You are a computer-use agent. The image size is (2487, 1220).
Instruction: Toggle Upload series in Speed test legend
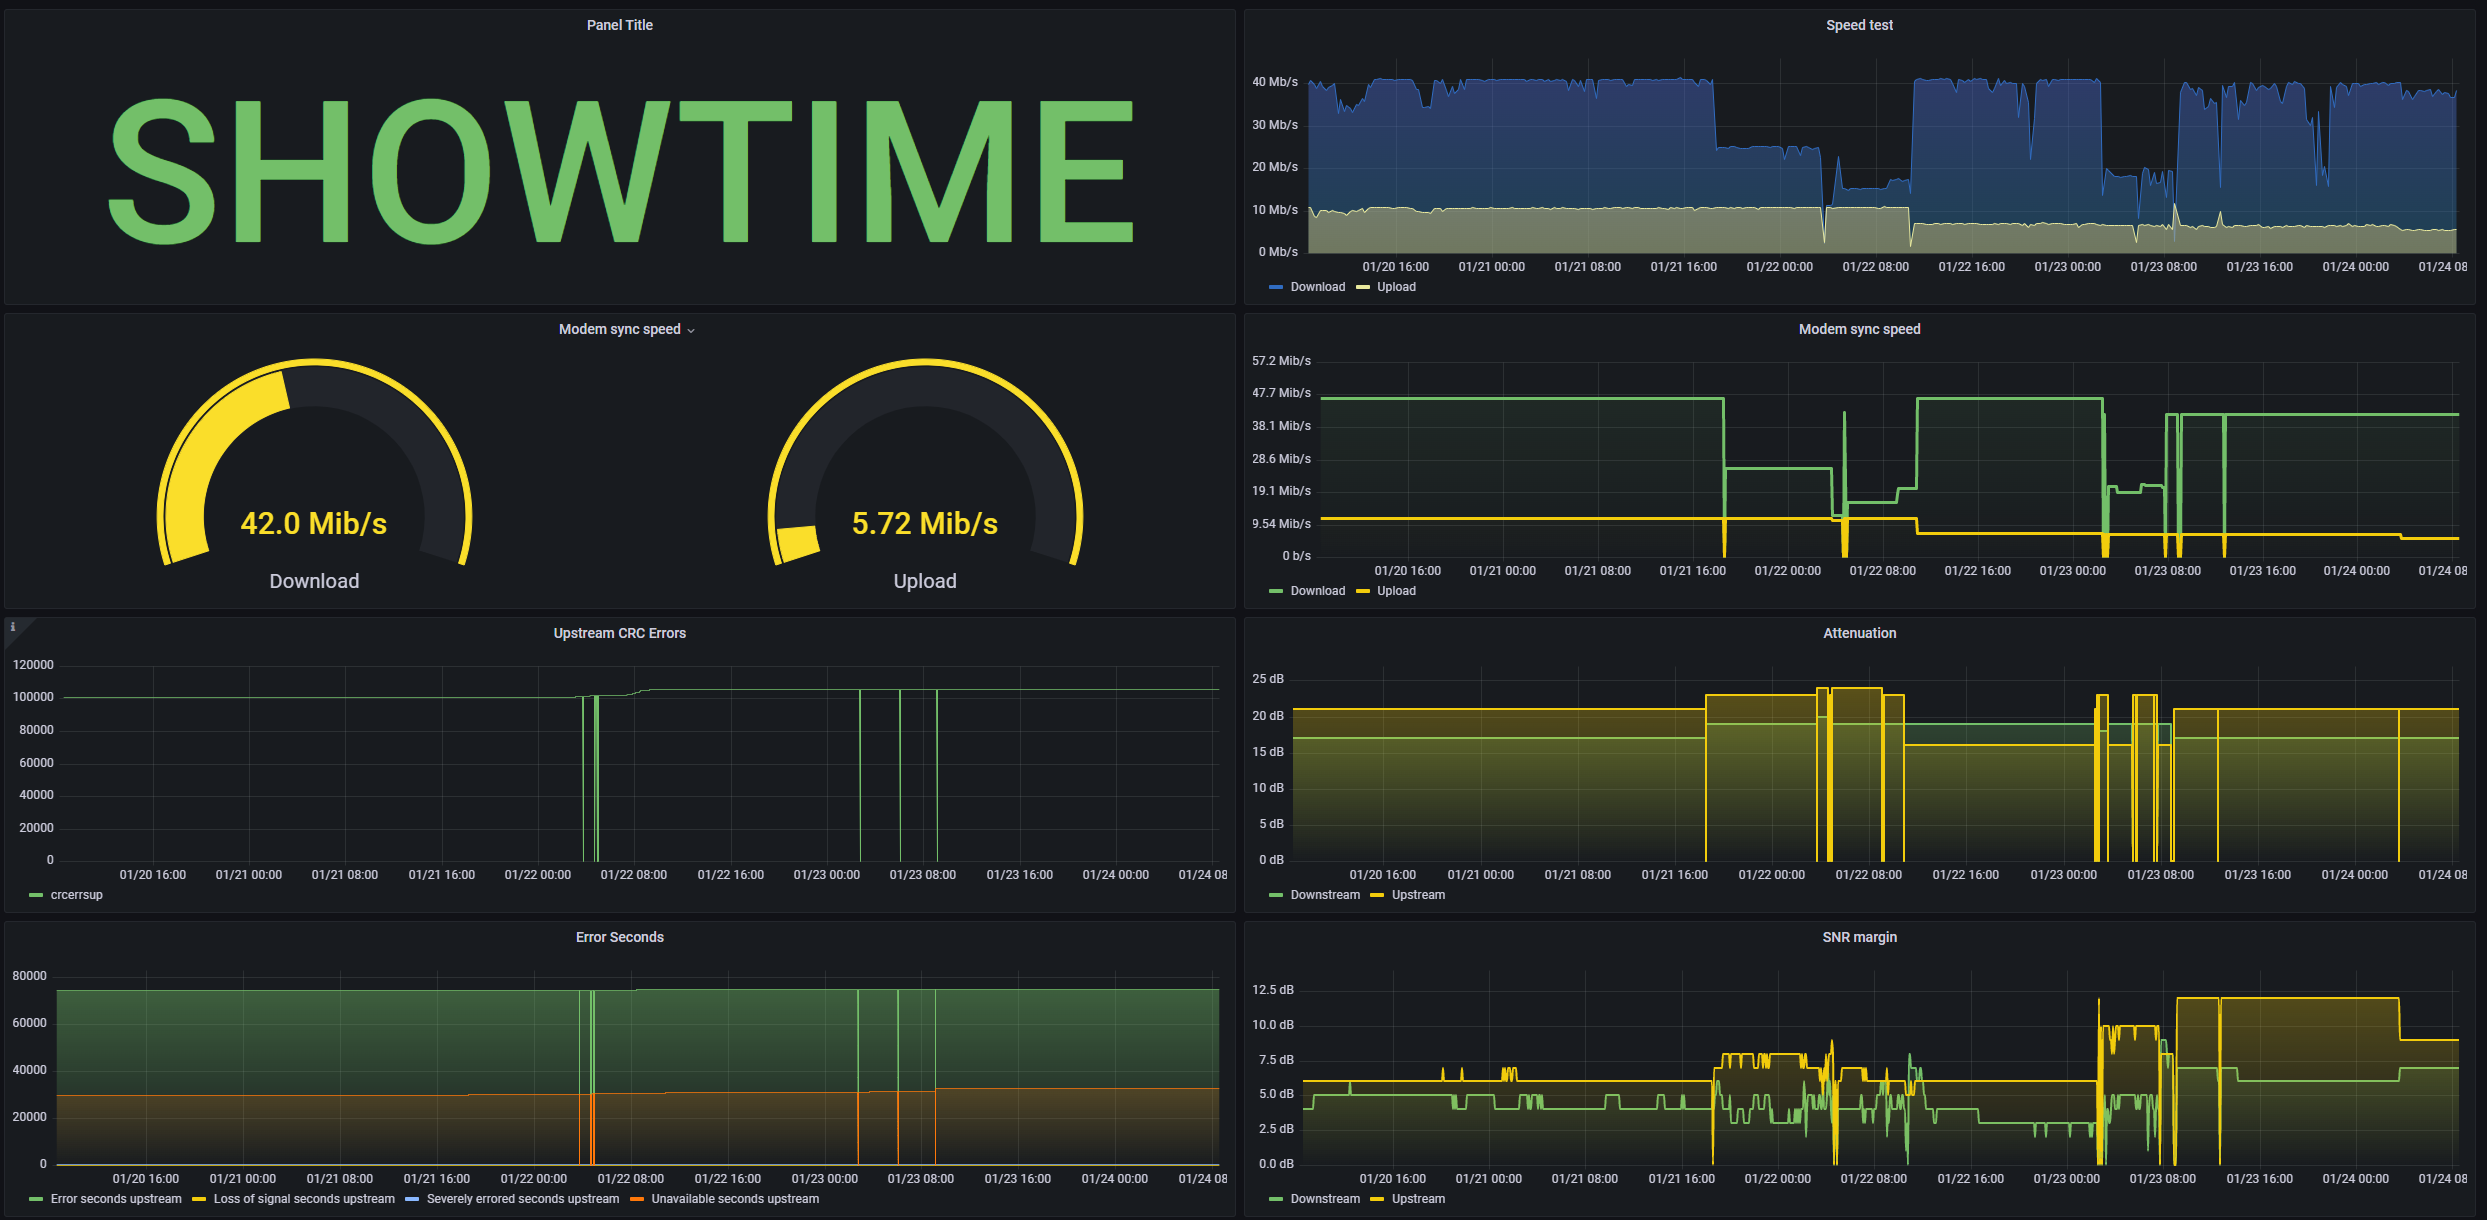click(1395, 287)
